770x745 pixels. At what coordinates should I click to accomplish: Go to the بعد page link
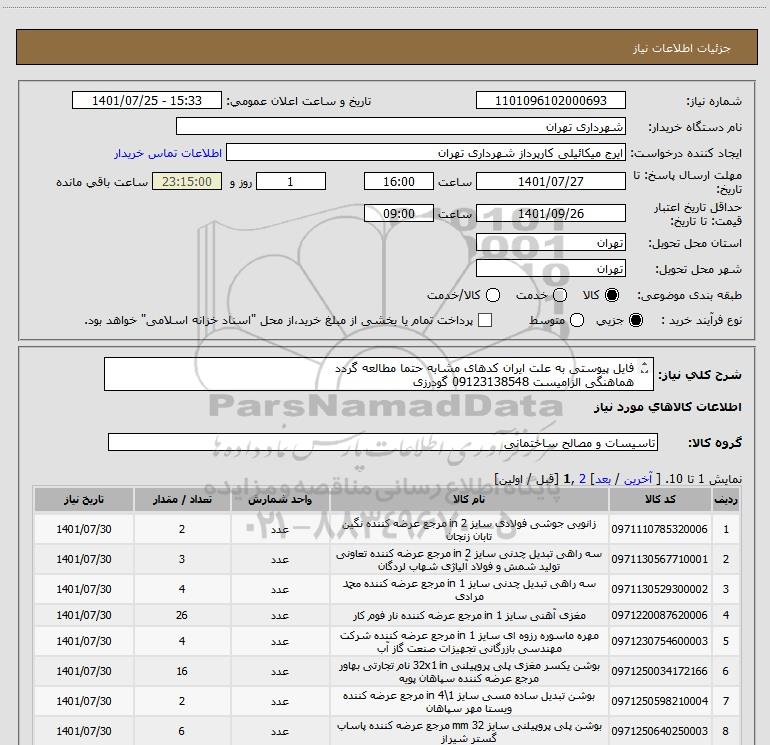[603, 479]
